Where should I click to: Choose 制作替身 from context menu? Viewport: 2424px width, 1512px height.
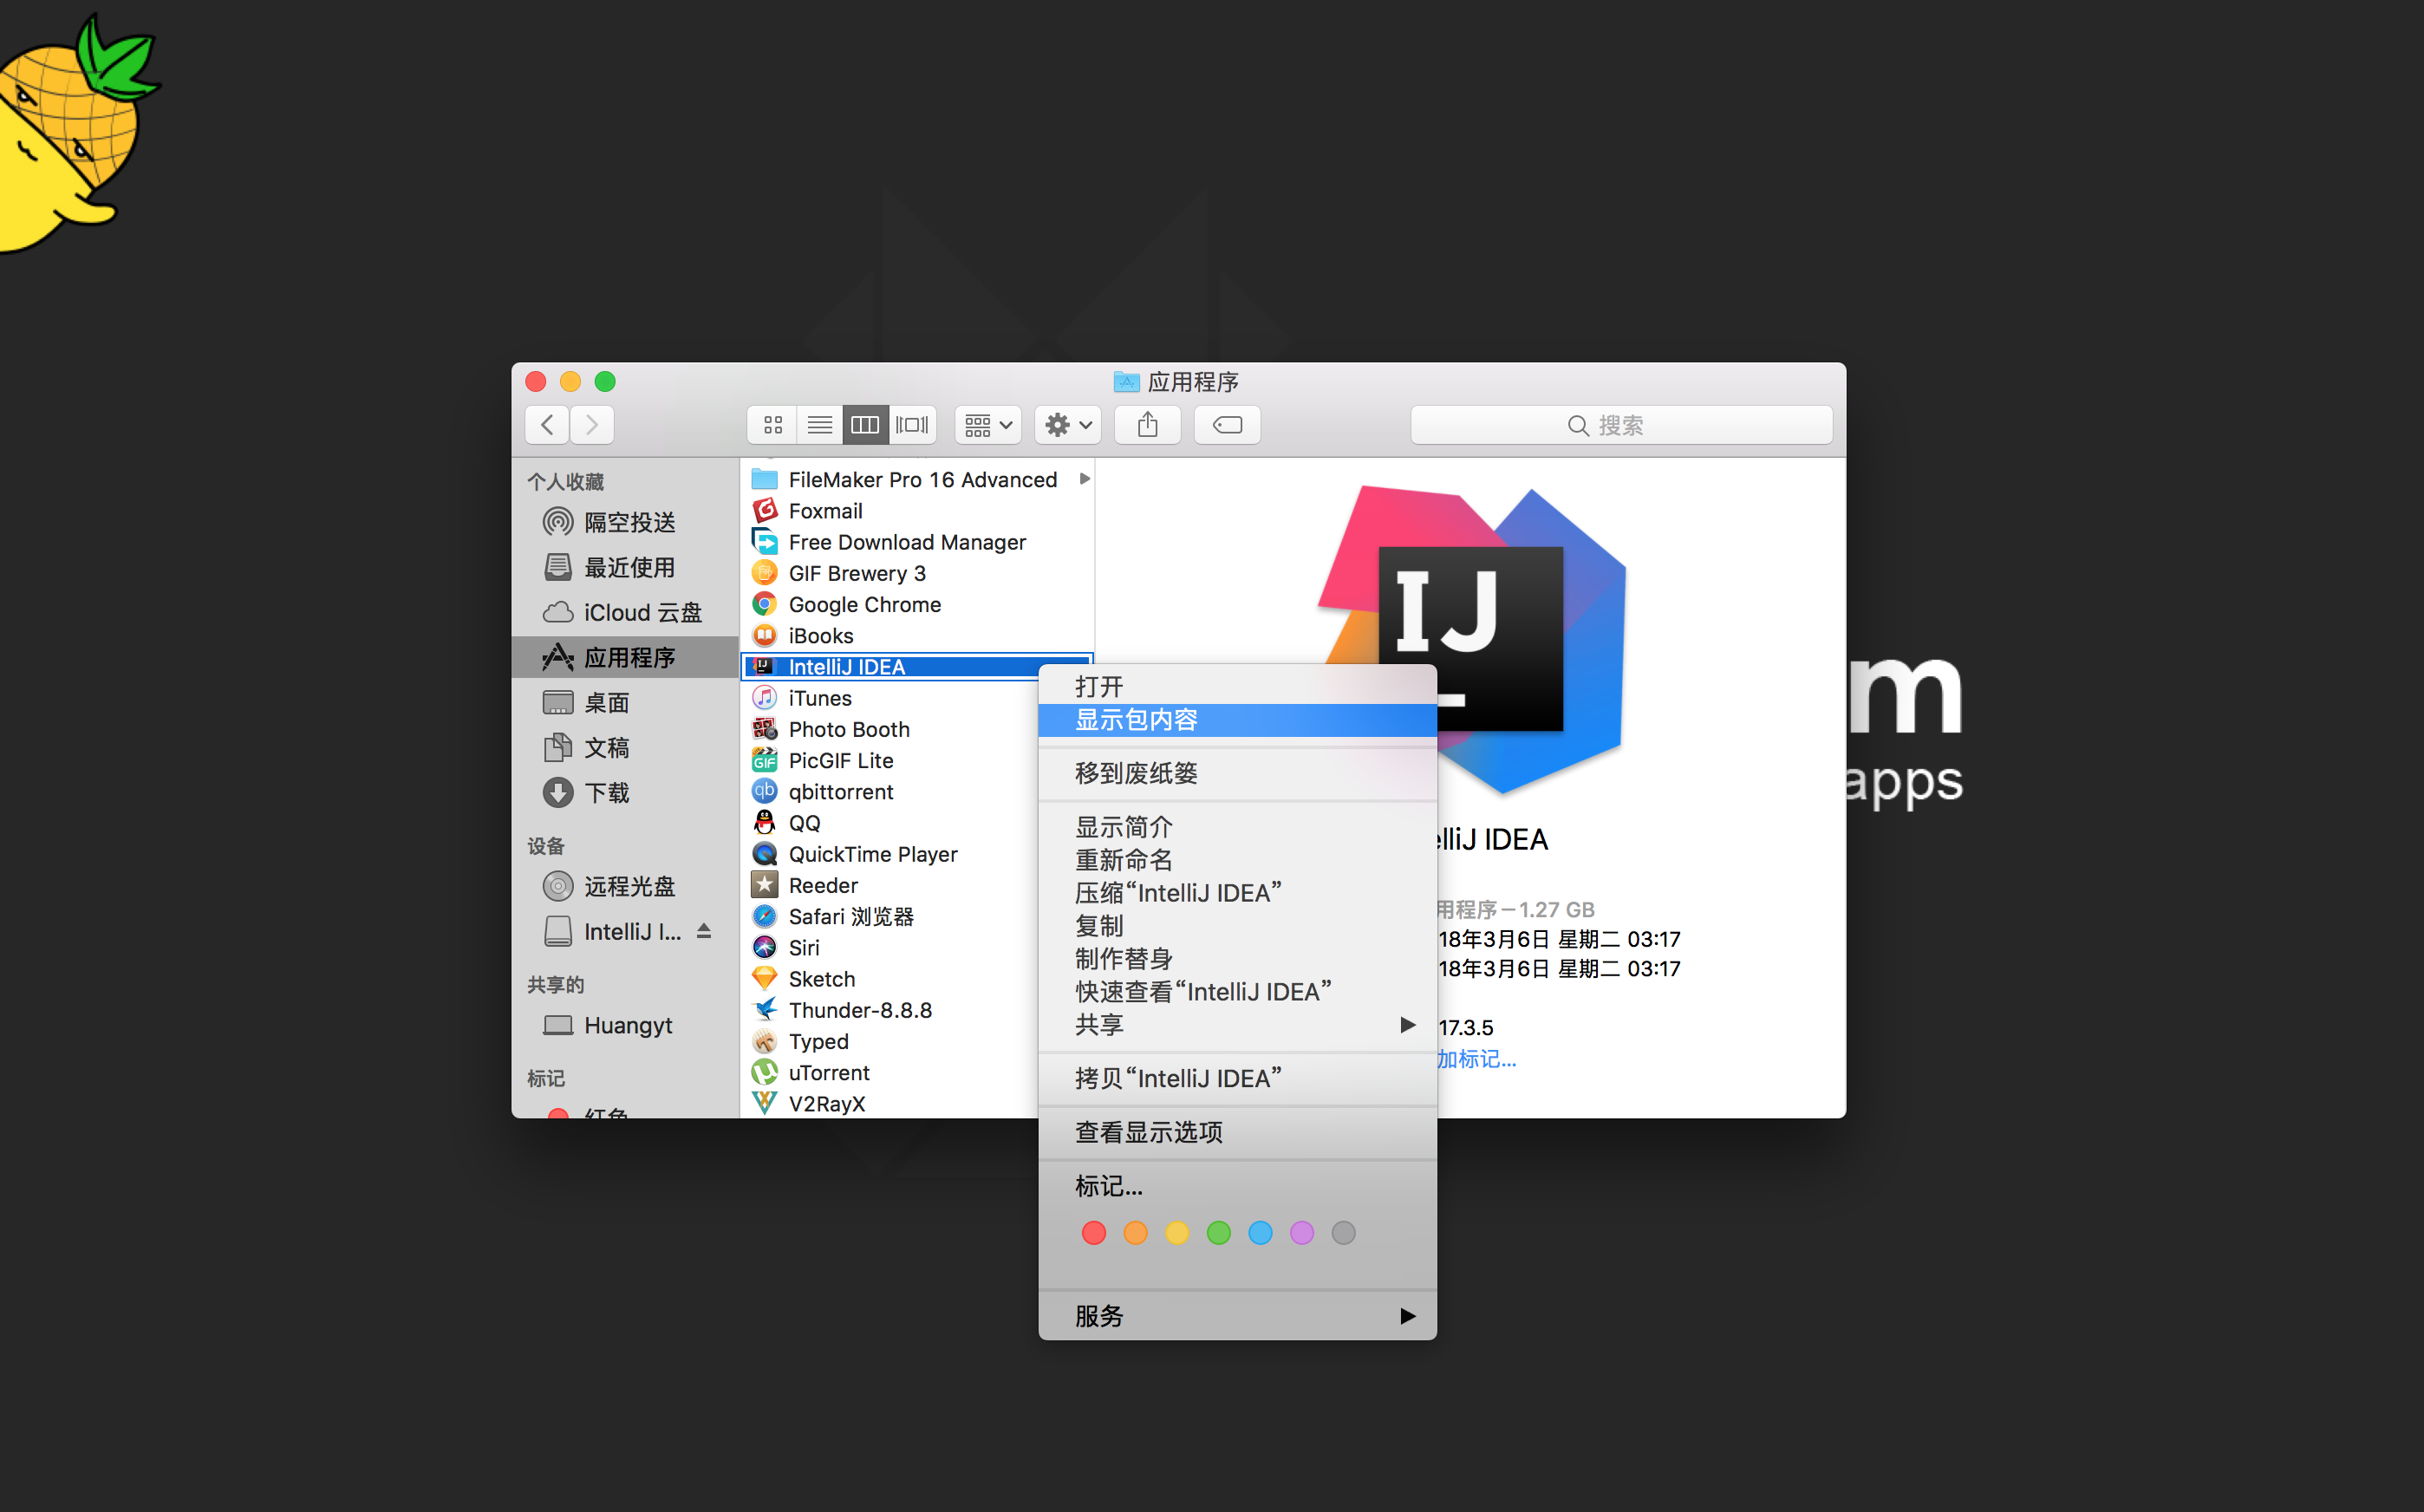(1237, 959)
